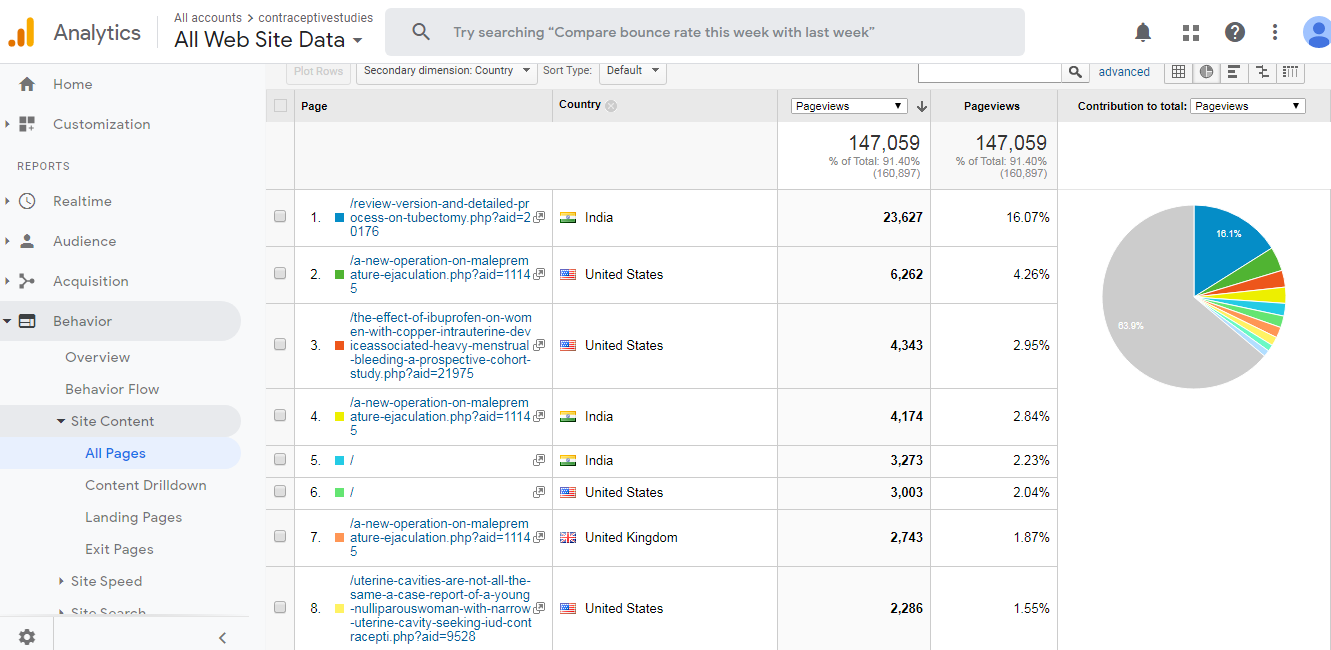Switch to the Data table view icon
The height and width of the screenshot is (650, 1331).
(1179, 72)
